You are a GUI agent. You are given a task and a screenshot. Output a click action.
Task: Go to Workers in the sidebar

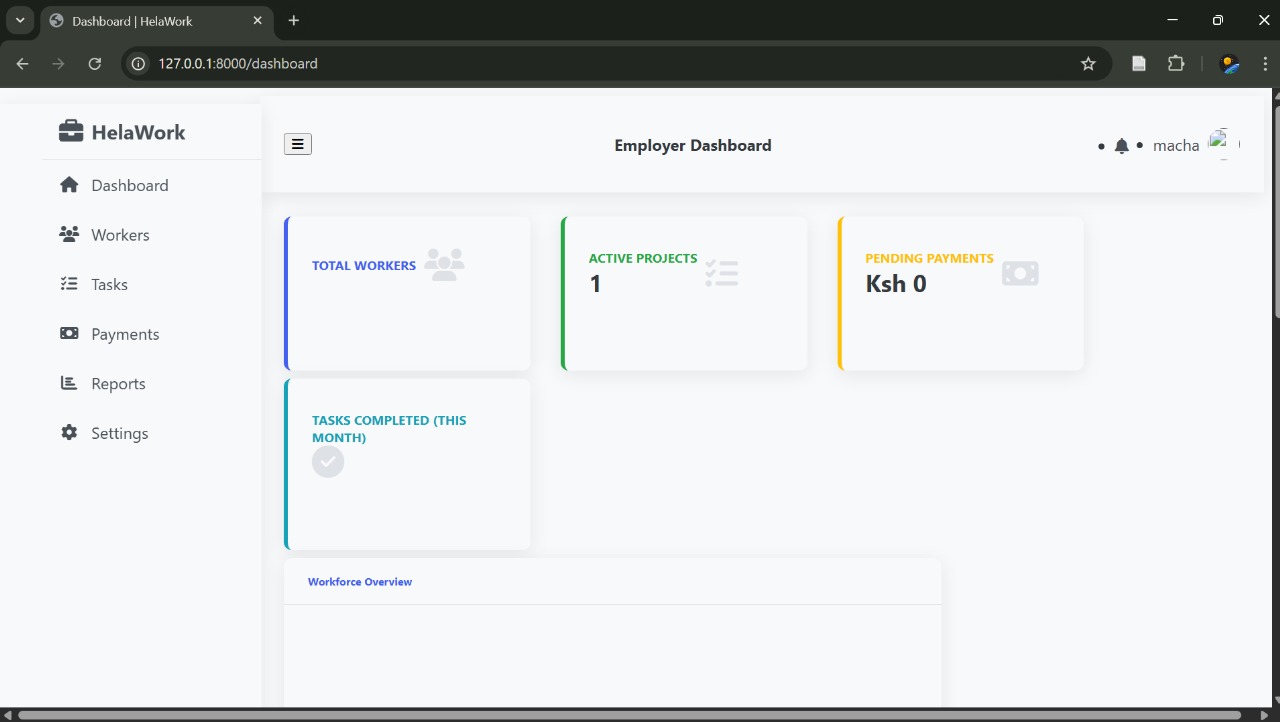click(120, 235)
